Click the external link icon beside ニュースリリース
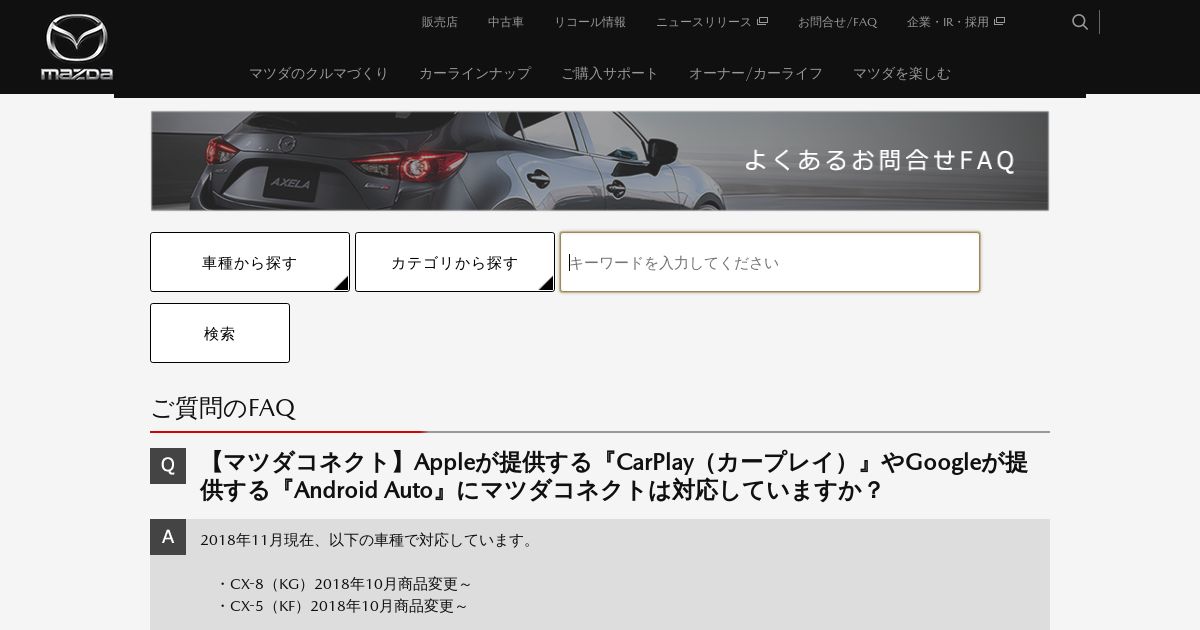 (x=762, y=22)
